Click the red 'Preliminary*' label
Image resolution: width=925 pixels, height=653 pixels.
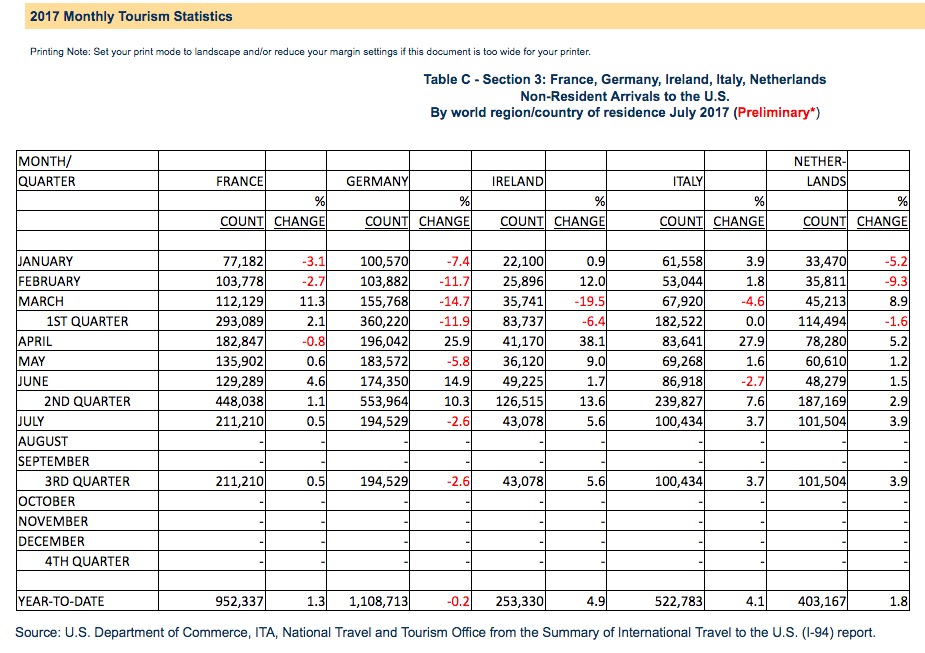point(776,113)
